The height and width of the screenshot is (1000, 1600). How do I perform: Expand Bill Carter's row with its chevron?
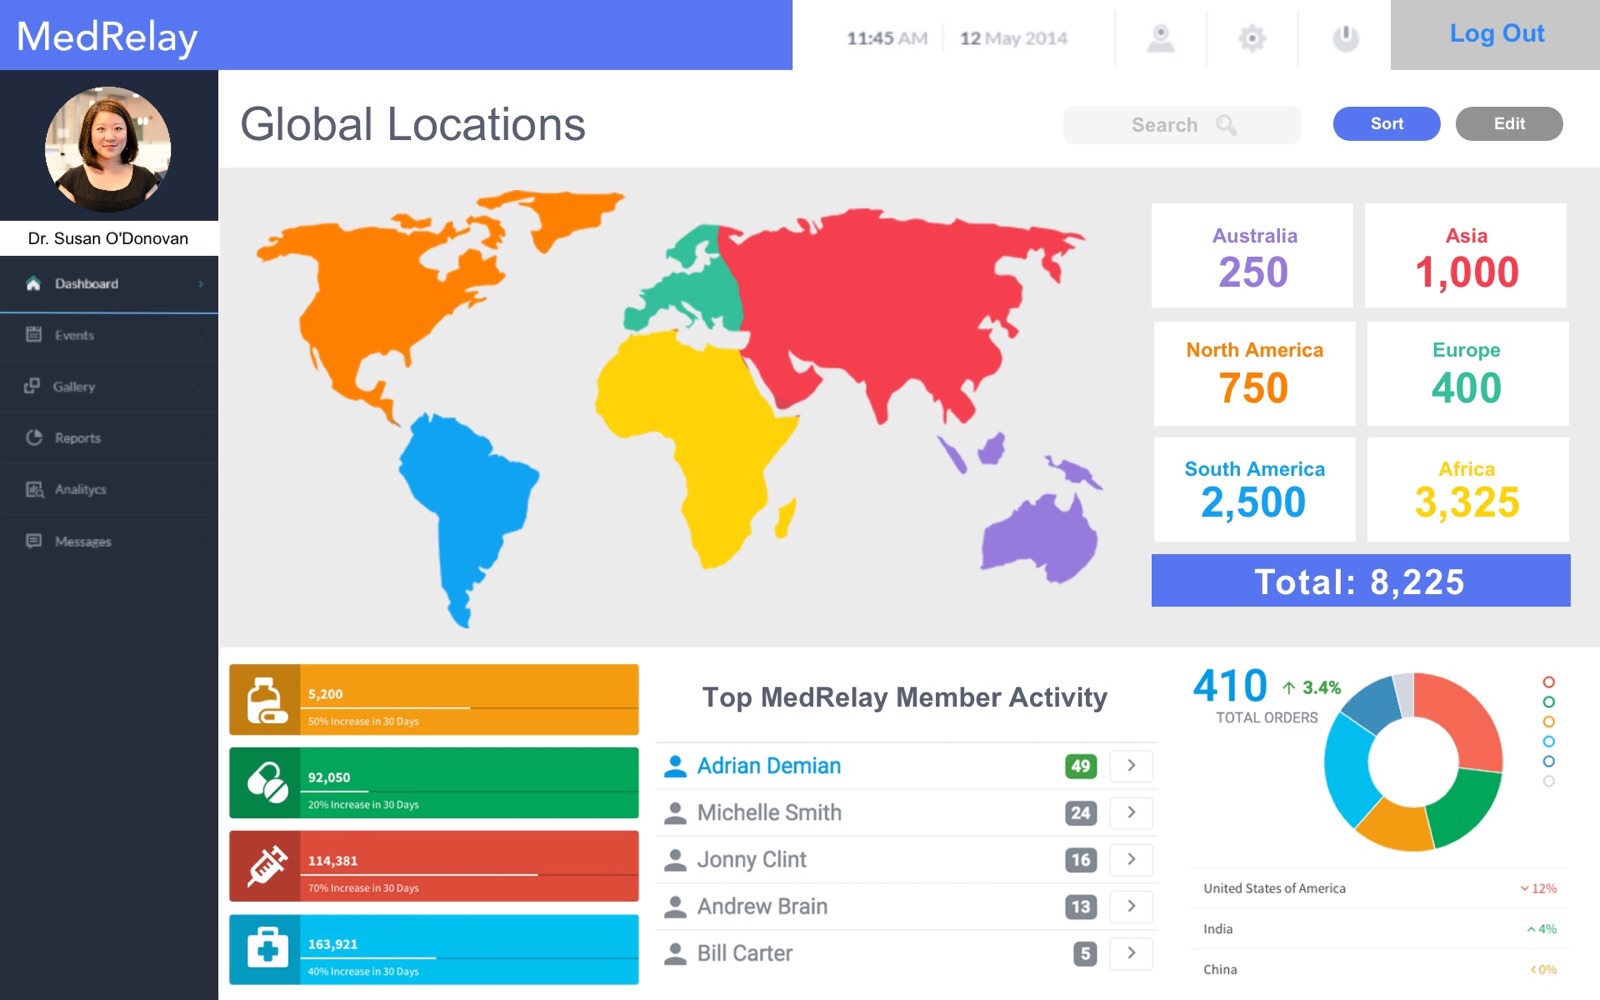(1132, 954)
